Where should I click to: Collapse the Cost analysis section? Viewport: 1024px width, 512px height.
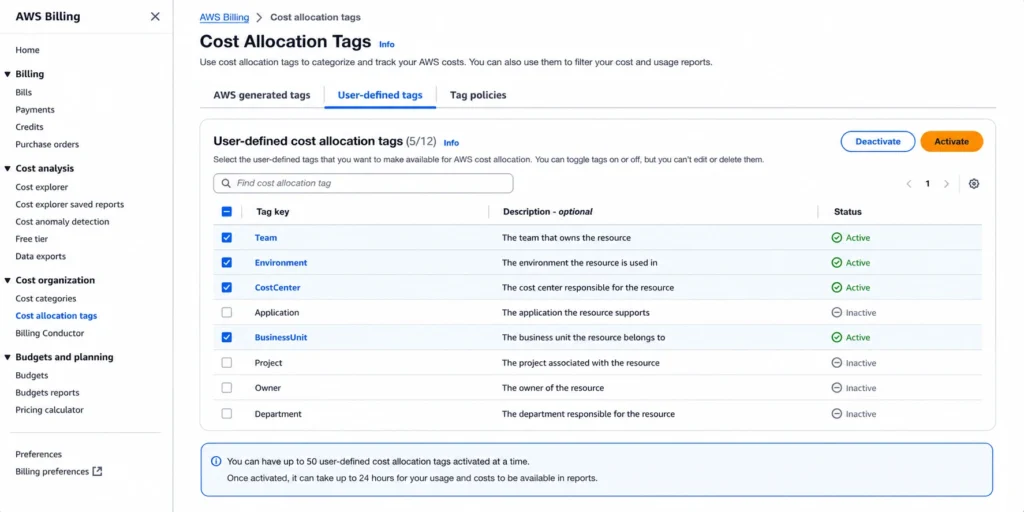[x=8, y=168]
